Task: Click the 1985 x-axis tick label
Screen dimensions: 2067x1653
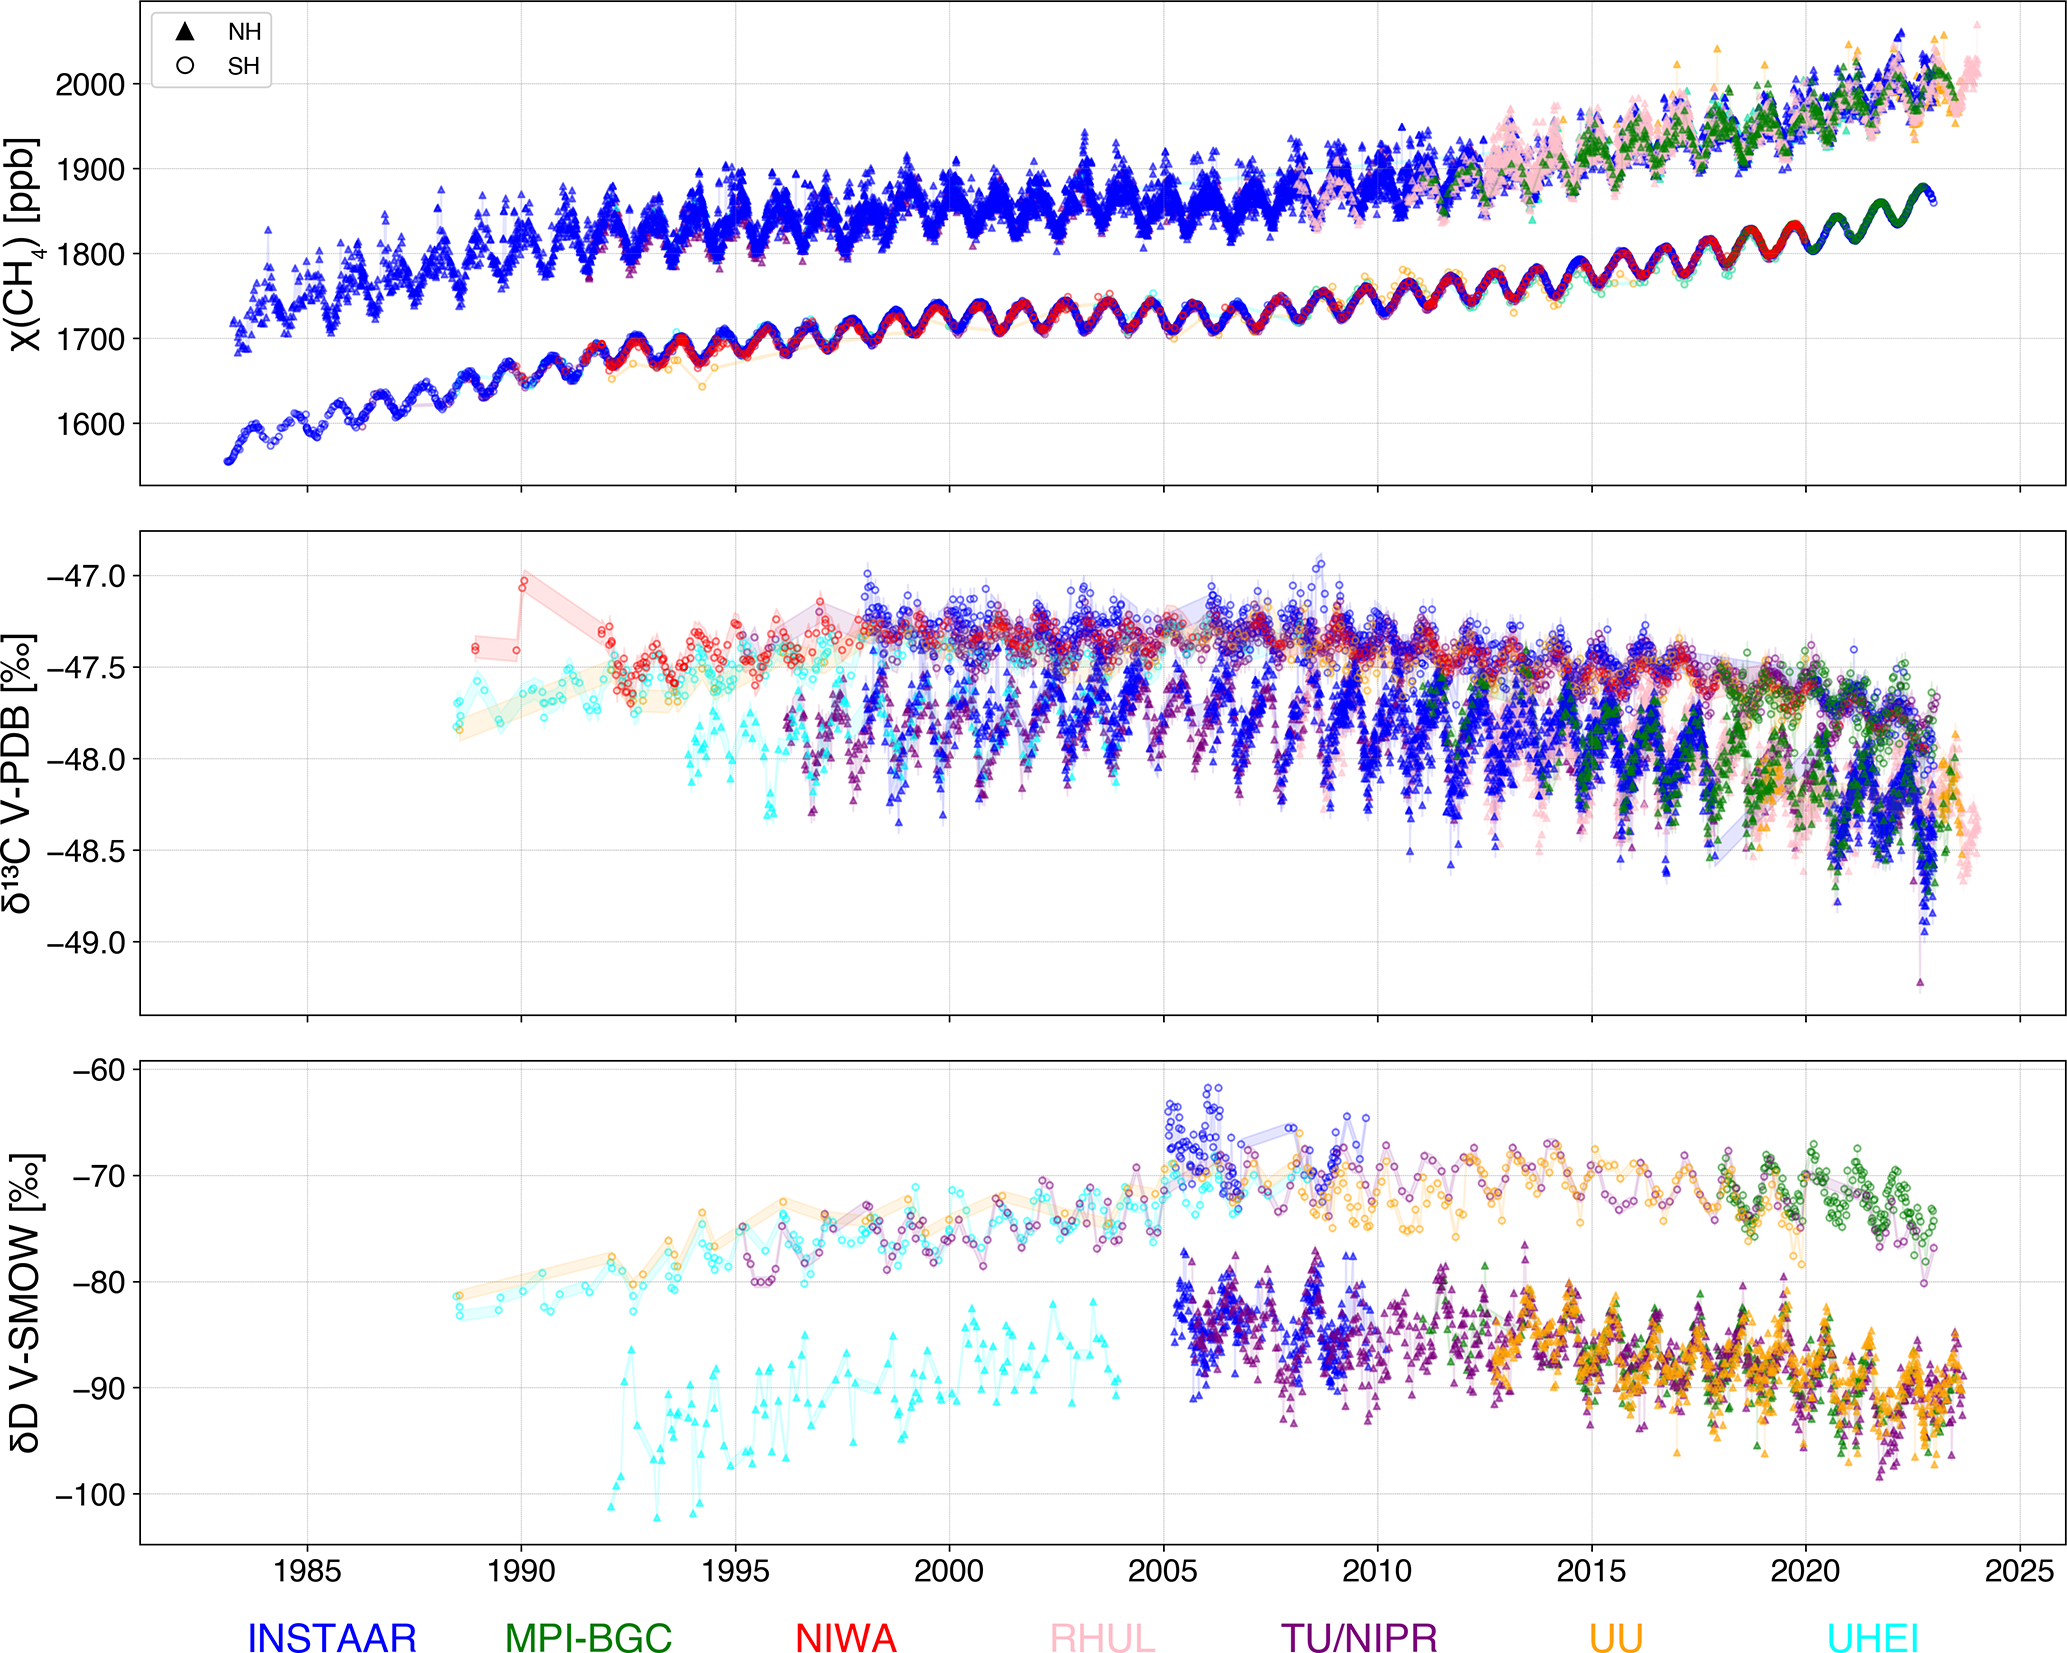Action: 307,1571
